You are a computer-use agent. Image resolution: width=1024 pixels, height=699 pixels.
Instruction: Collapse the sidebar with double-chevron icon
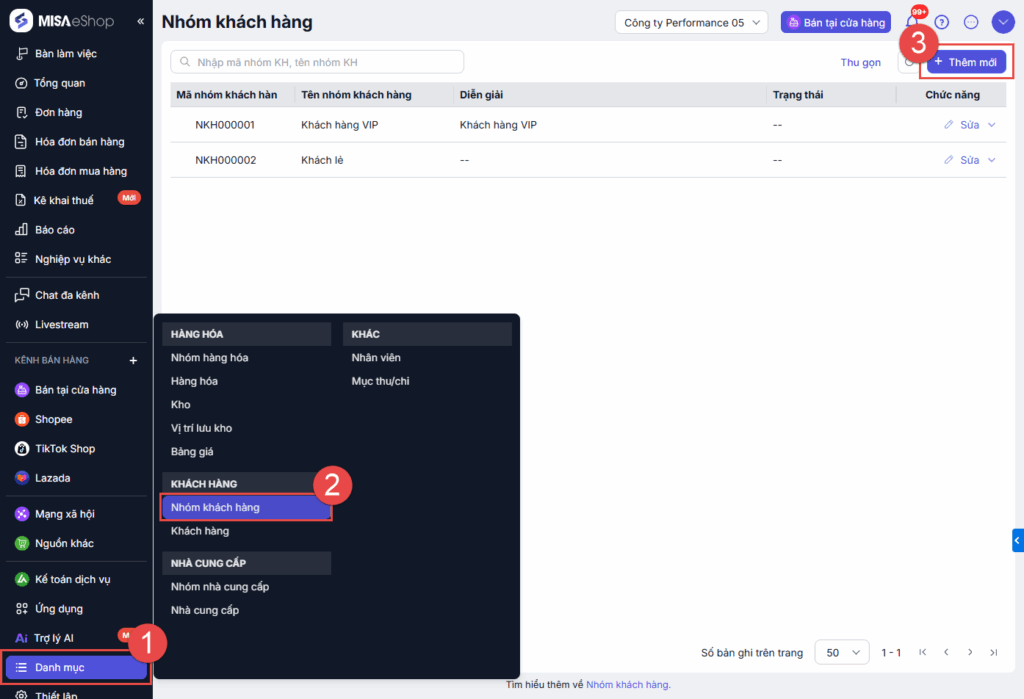click(140, 22)
